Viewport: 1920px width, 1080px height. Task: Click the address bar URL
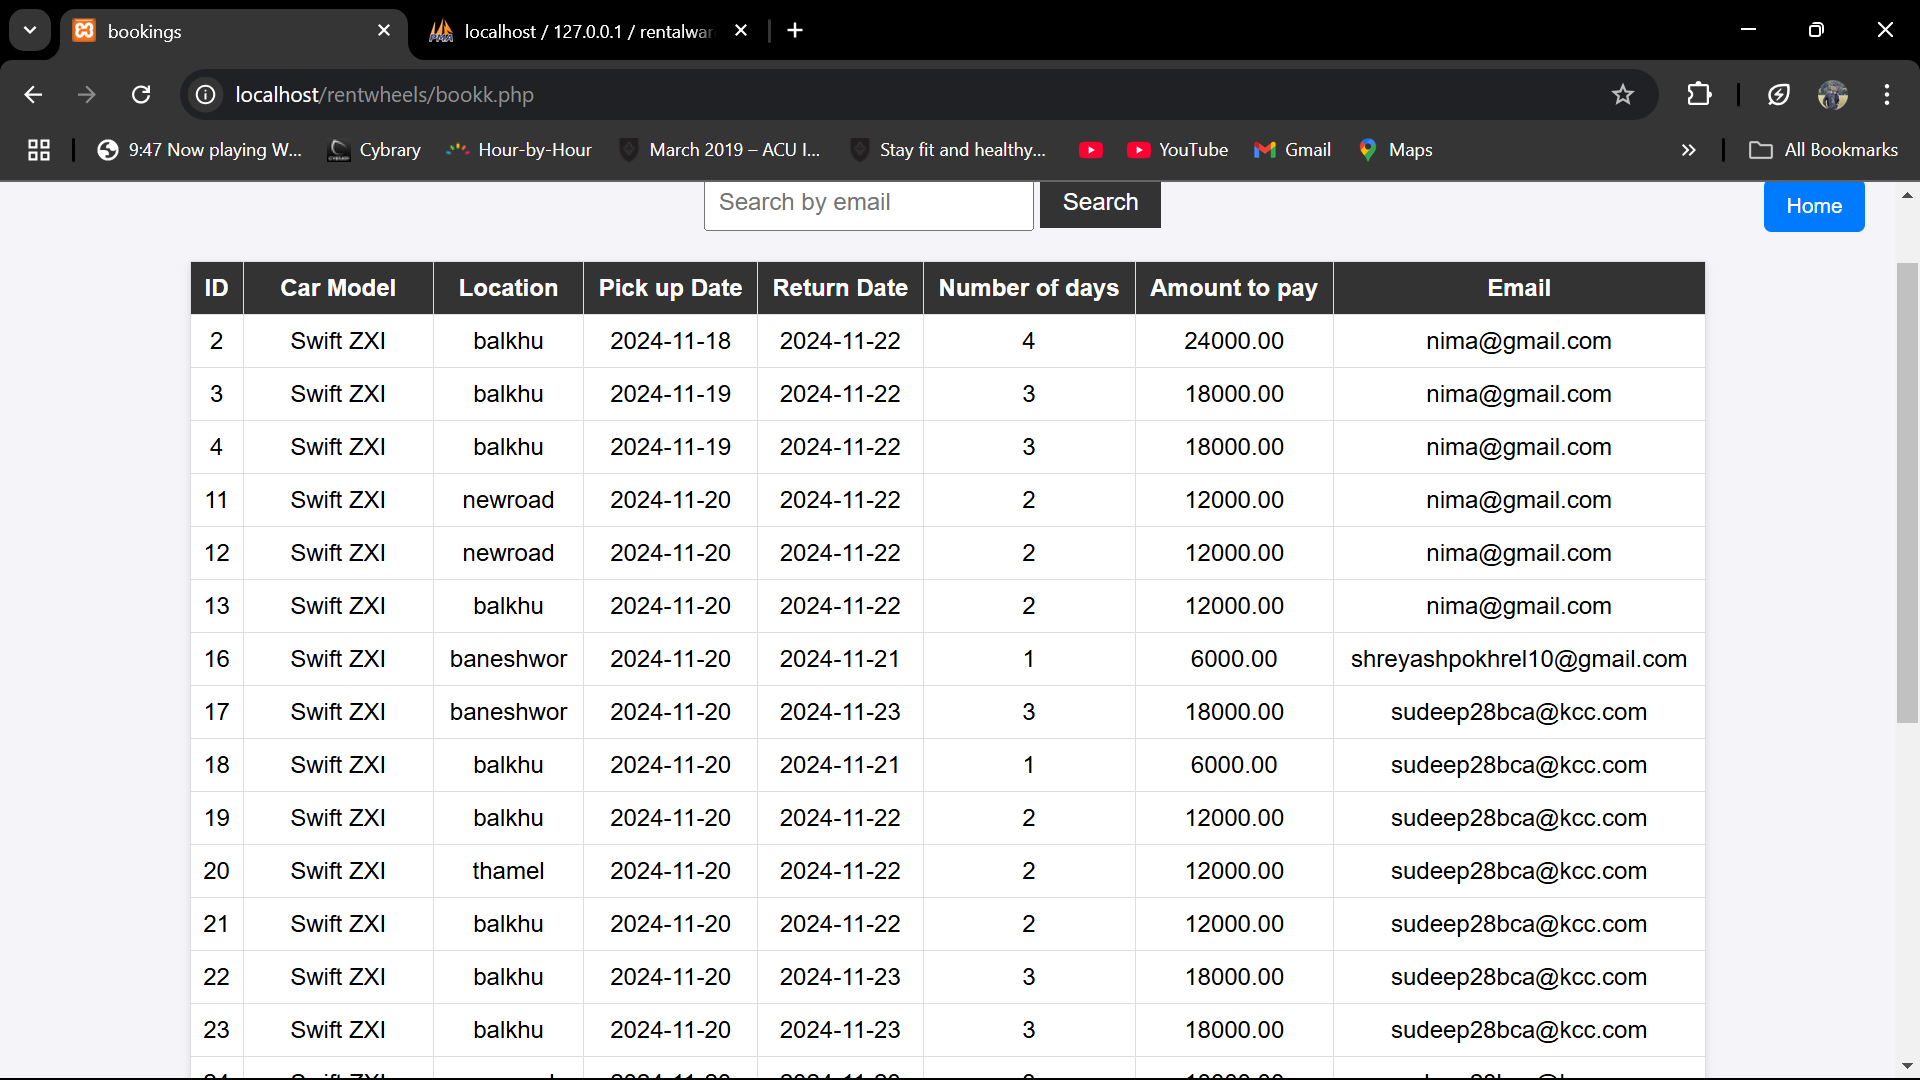384,95
